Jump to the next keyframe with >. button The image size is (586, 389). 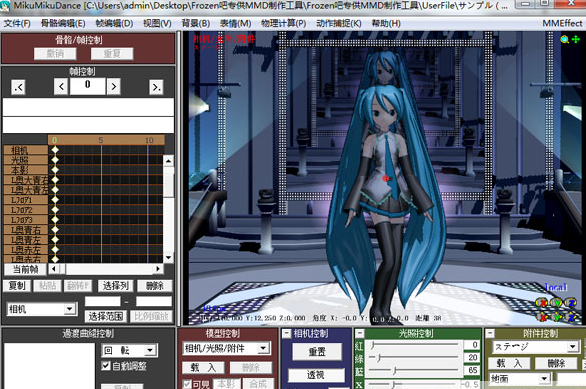[156, 87]
